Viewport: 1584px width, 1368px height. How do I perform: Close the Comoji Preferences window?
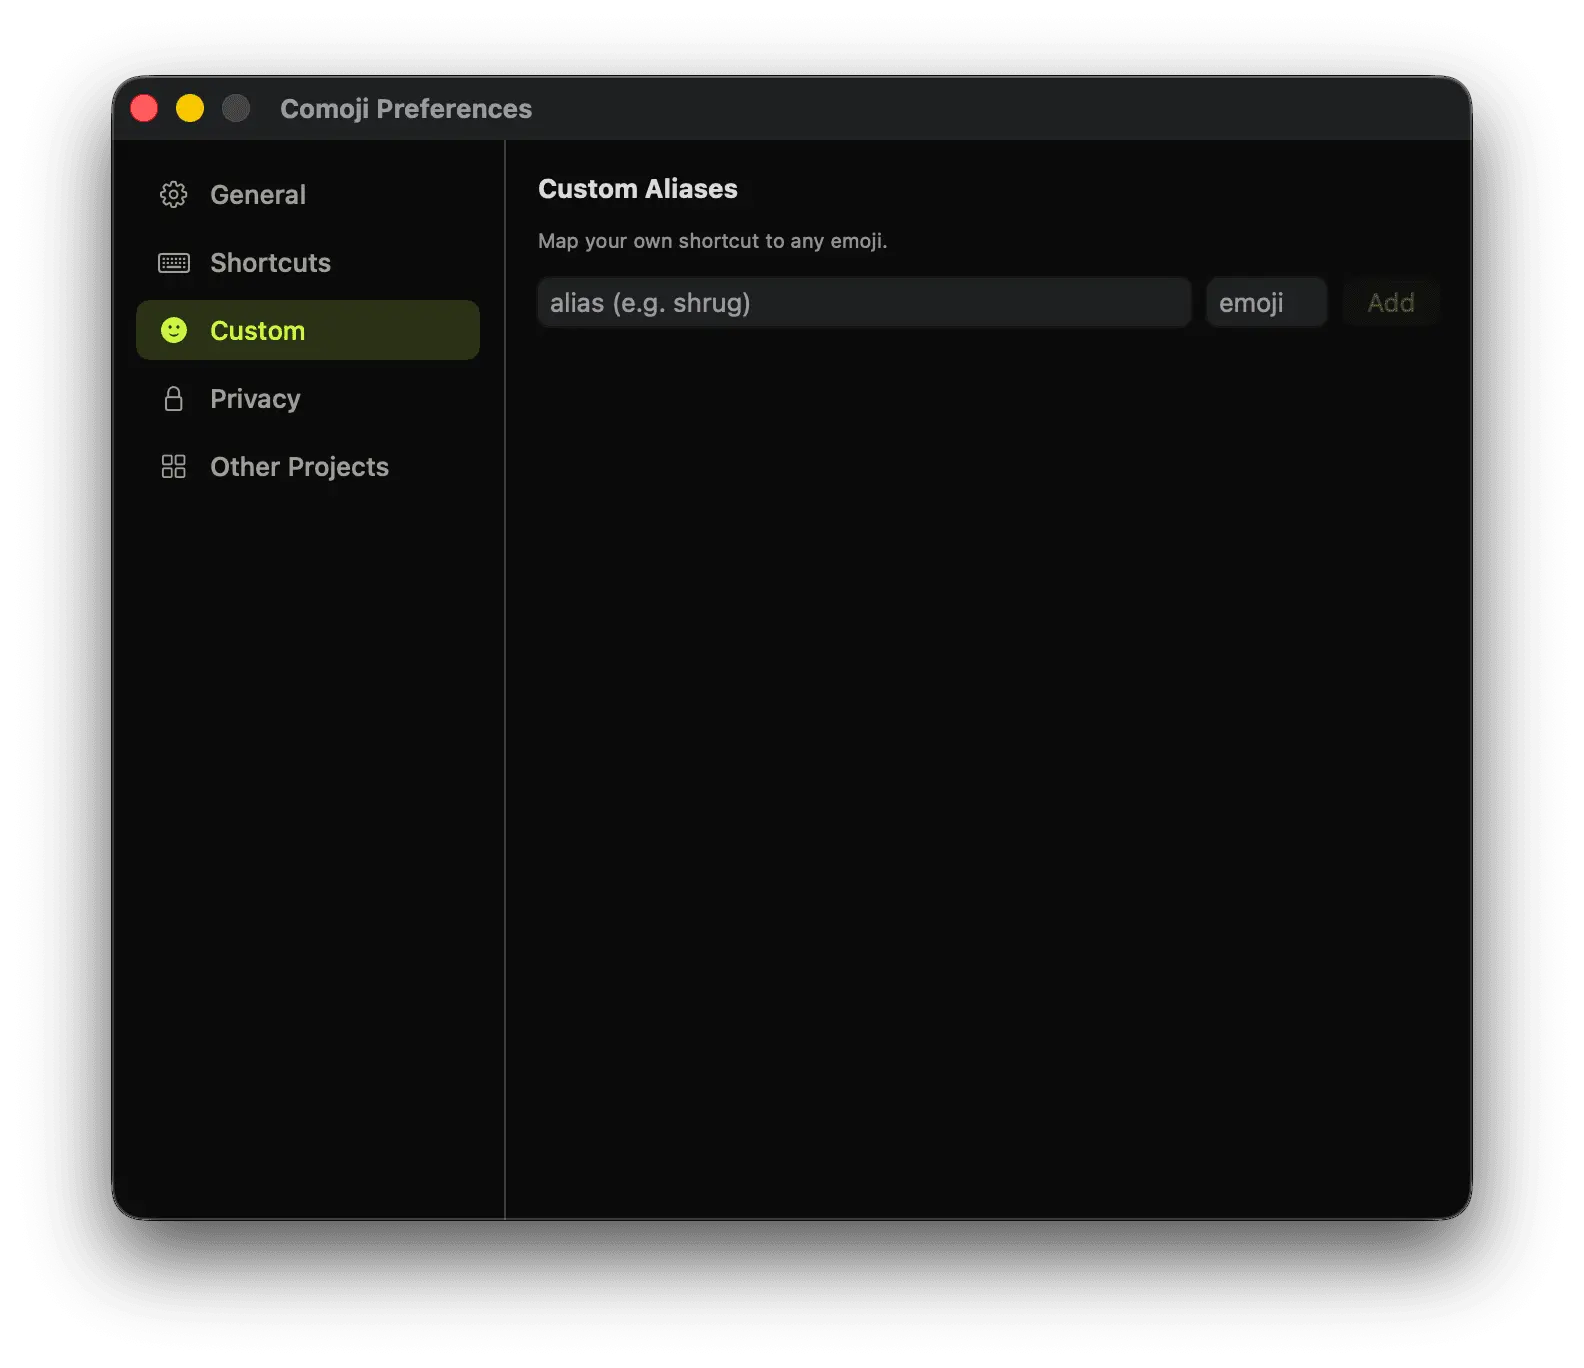click(144, 108)
